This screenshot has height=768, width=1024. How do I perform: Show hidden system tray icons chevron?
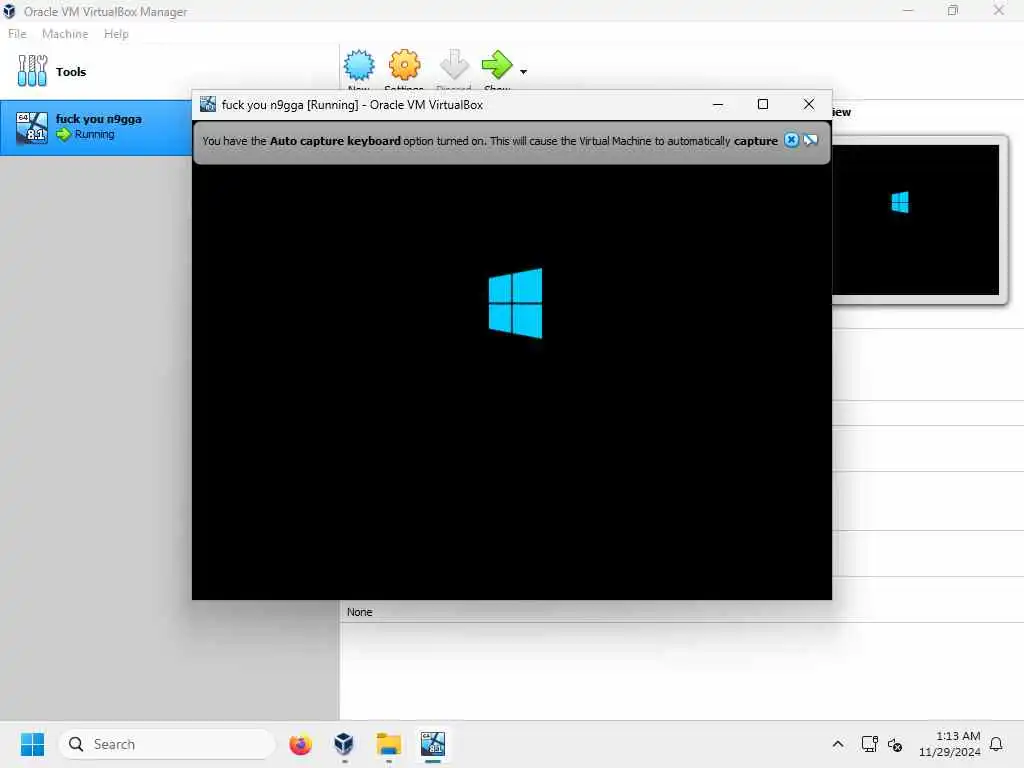pyautogui.click(x=838, y=744)
